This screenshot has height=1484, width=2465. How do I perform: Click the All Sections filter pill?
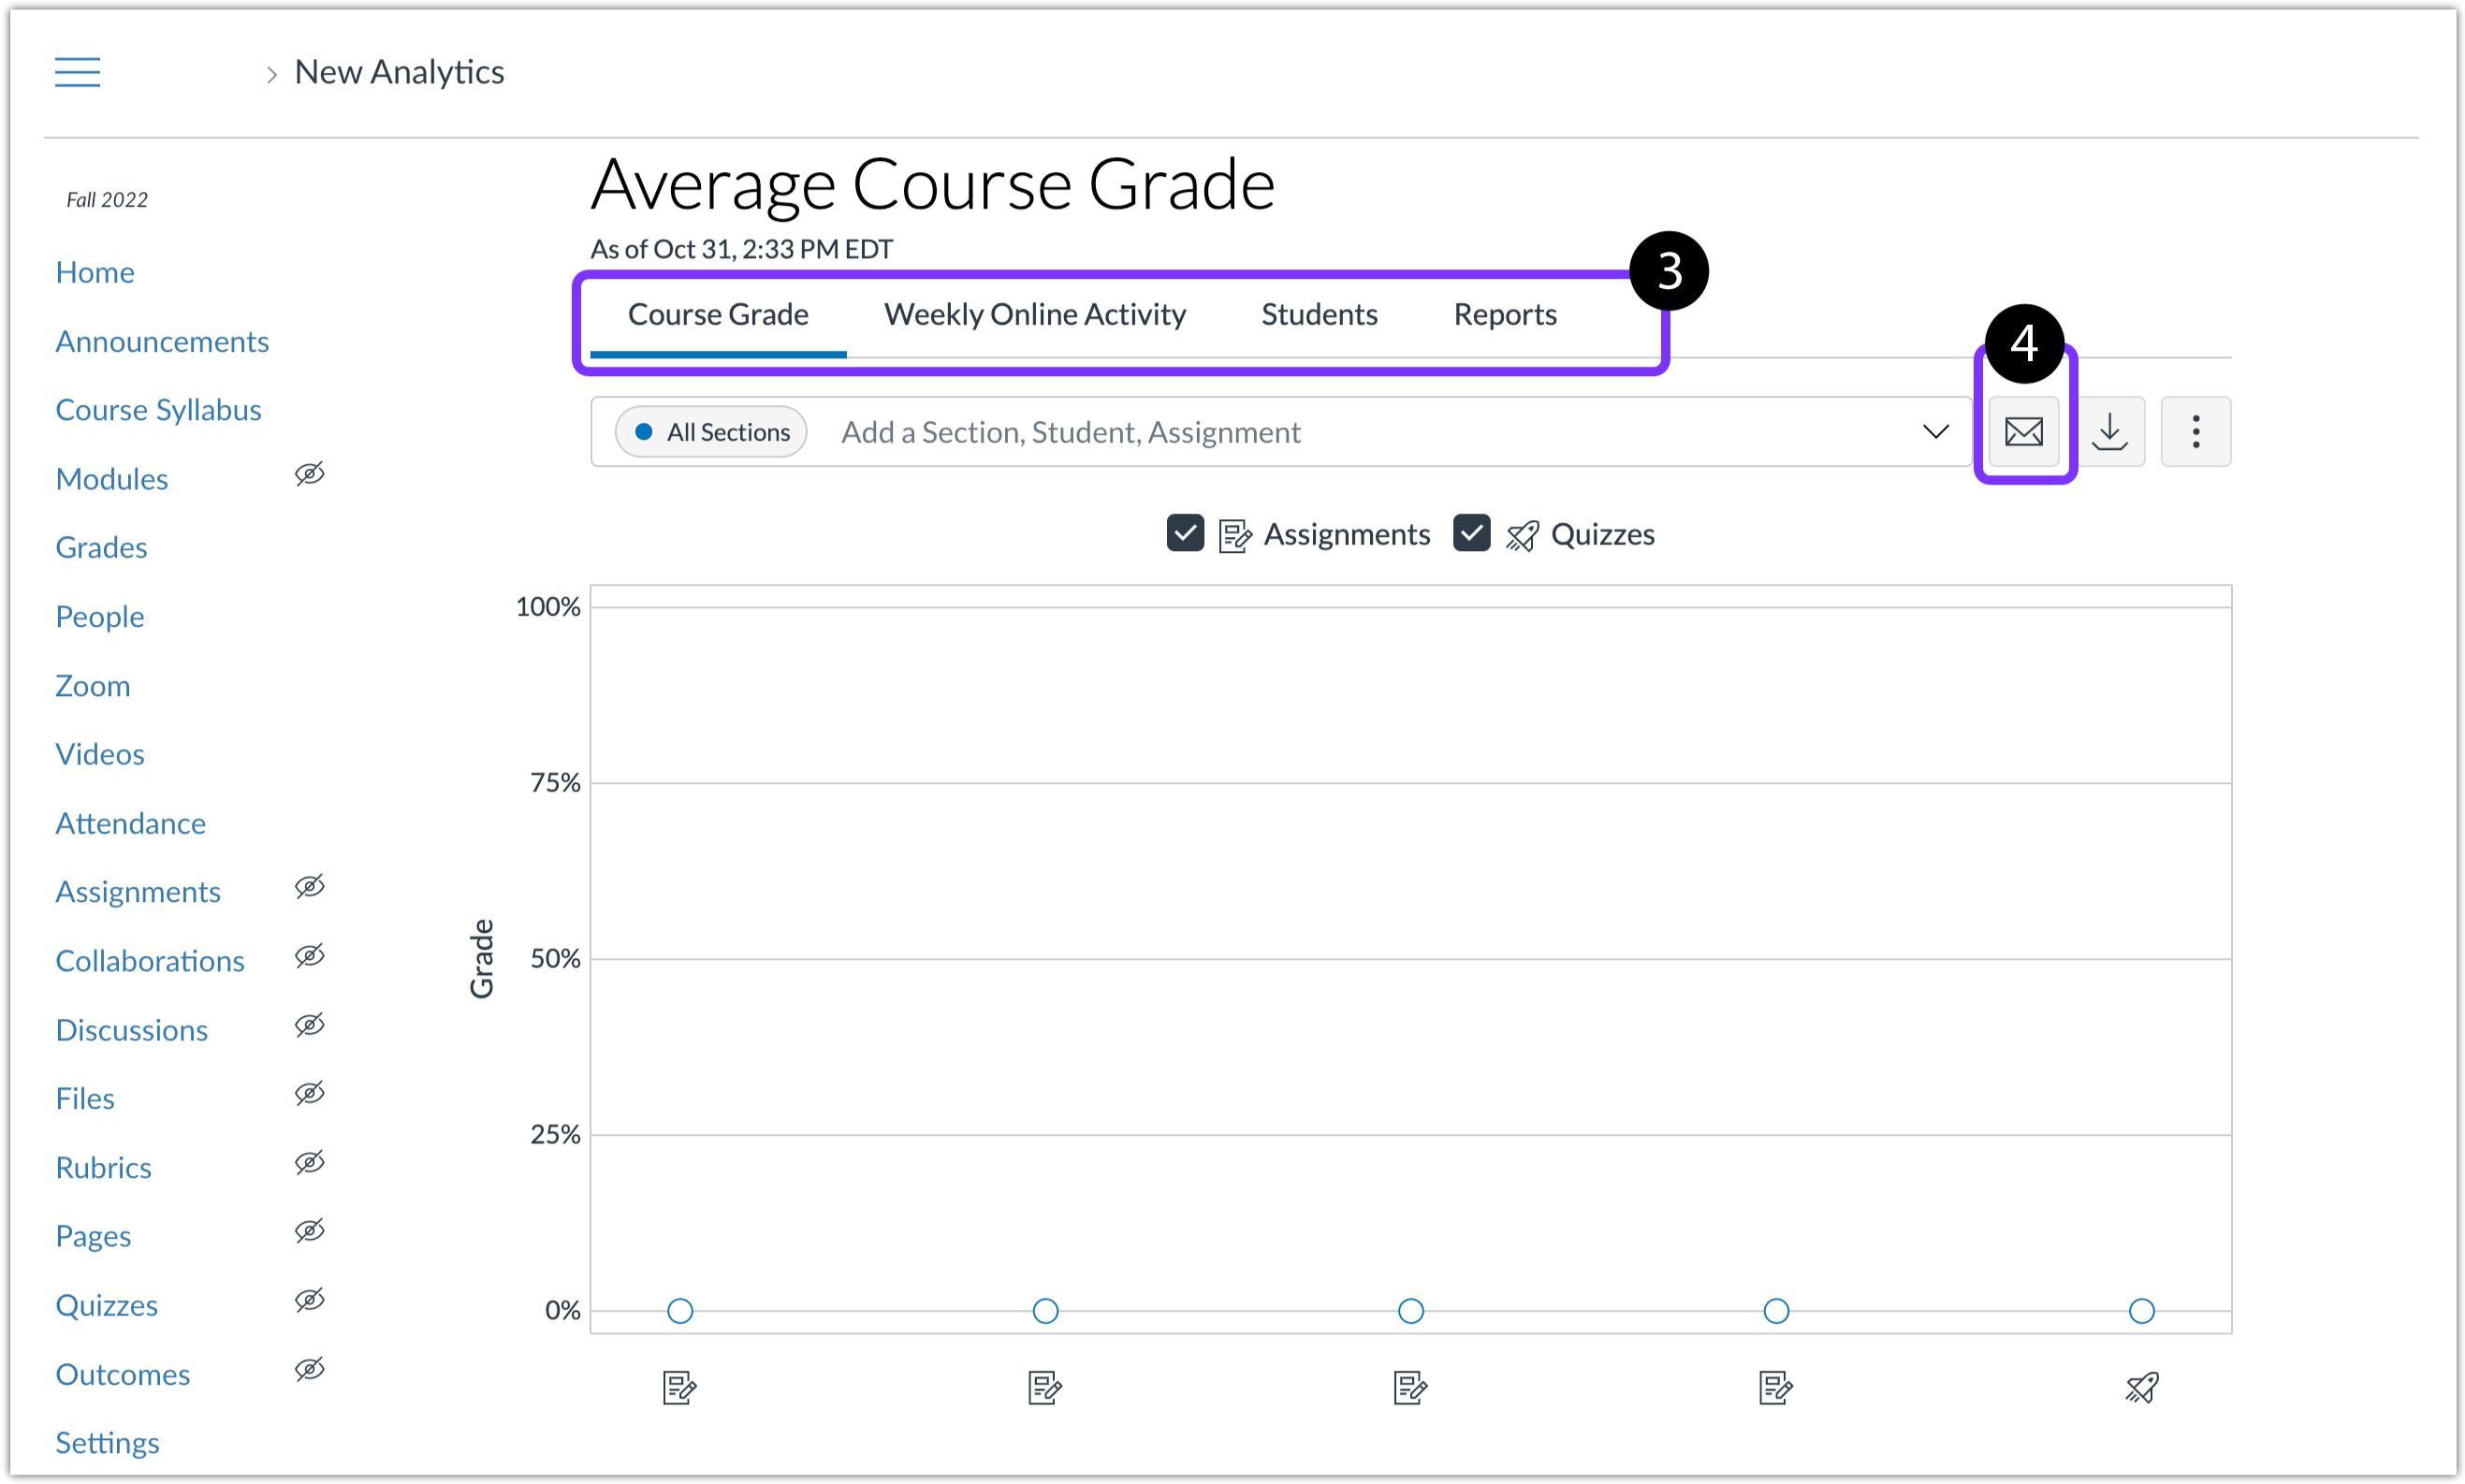pyautogui.click(x=710, y=431)
